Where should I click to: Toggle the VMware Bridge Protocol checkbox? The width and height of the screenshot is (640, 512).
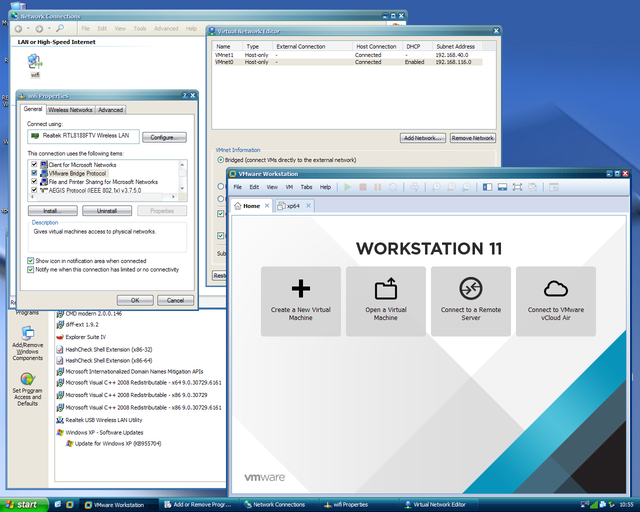(34, 173)
